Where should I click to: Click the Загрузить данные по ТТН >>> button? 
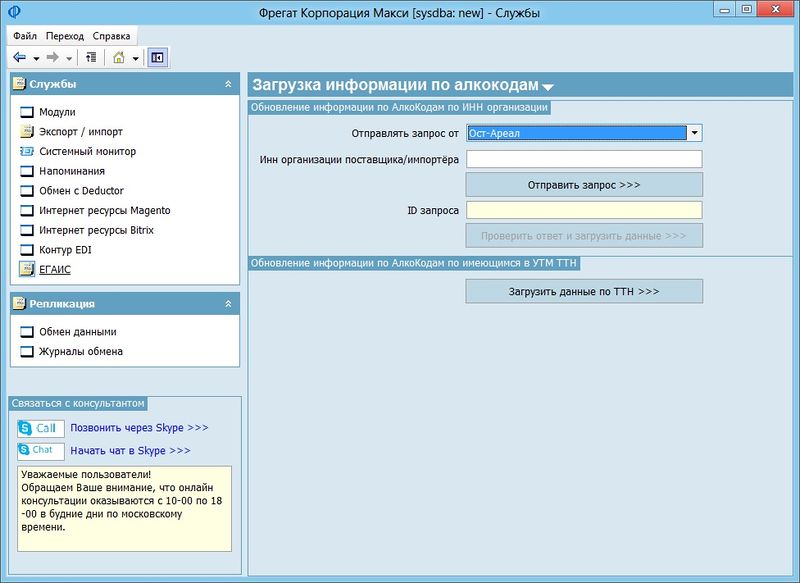point(584,291)
